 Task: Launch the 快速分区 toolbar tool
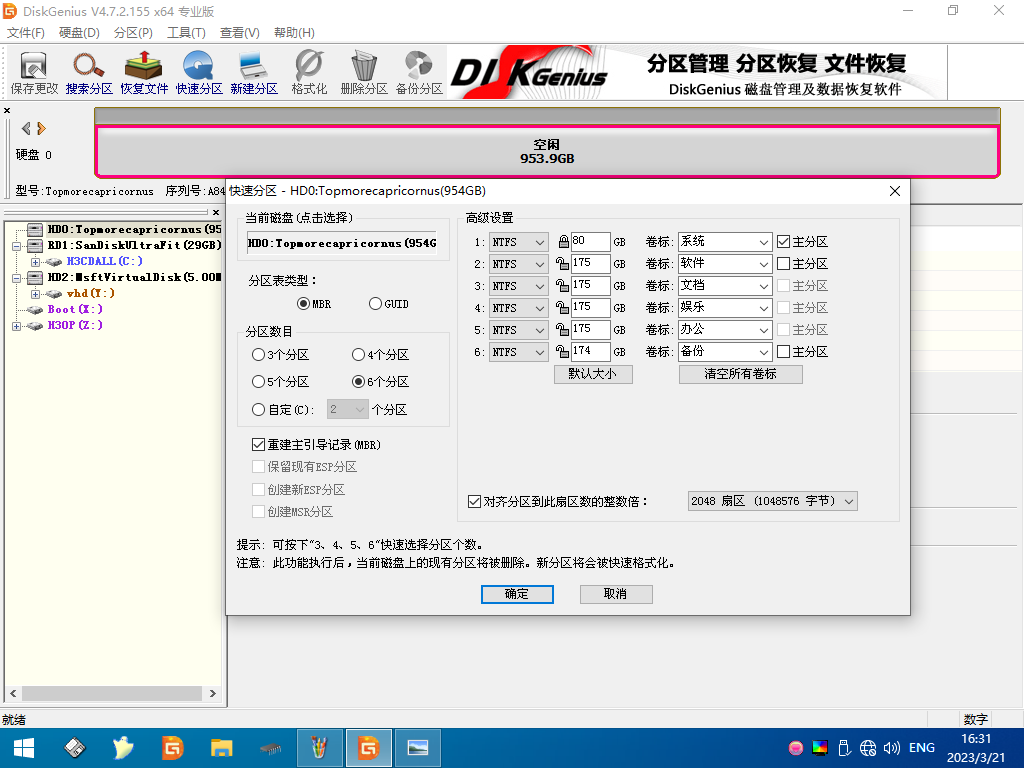[x=199, y=73]
